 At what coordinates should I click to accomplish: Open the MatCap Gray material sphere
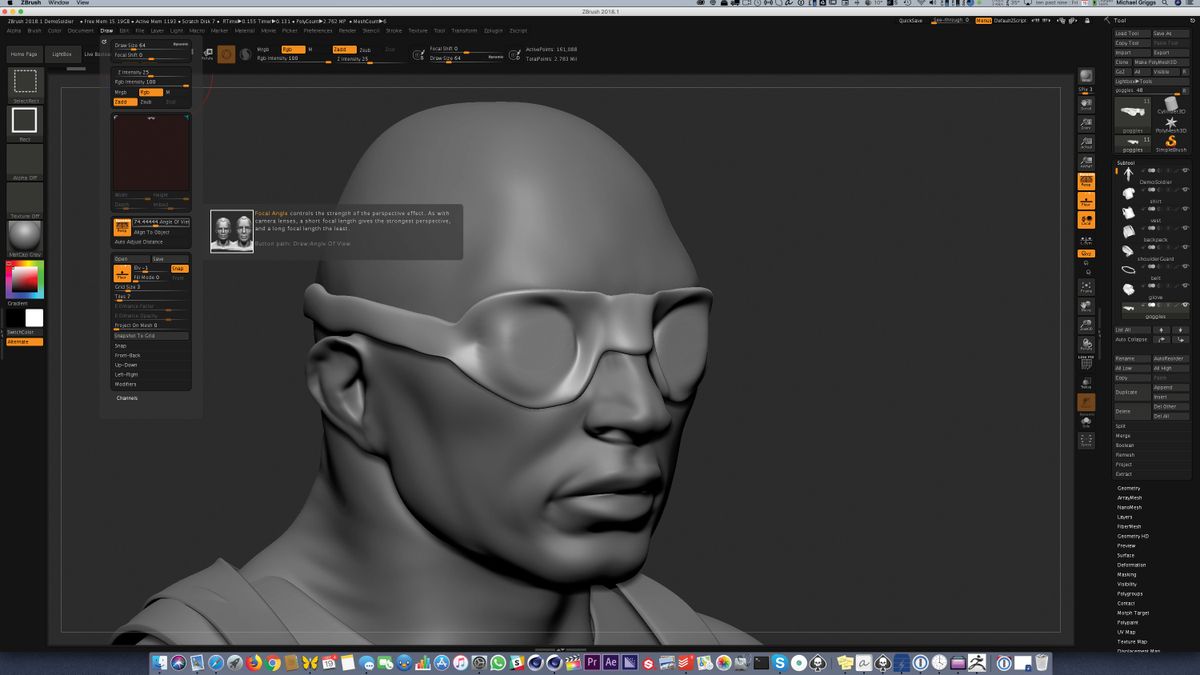(24, 237)
